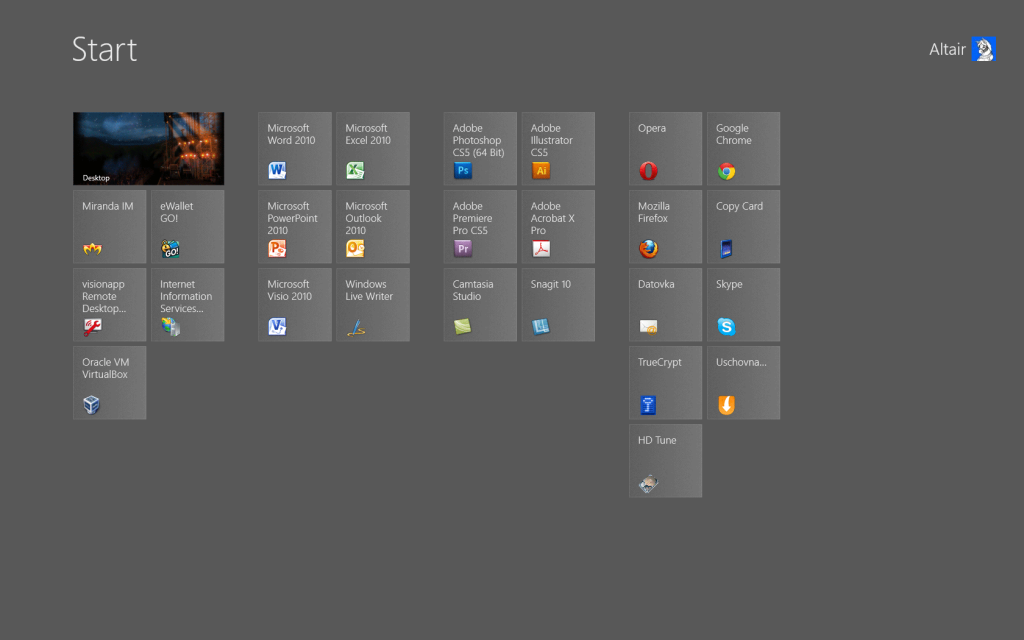Open Microsoft PowerPoint 2010 tile
This screenshot has width=1024, height=640.
(x=295, y=227)
